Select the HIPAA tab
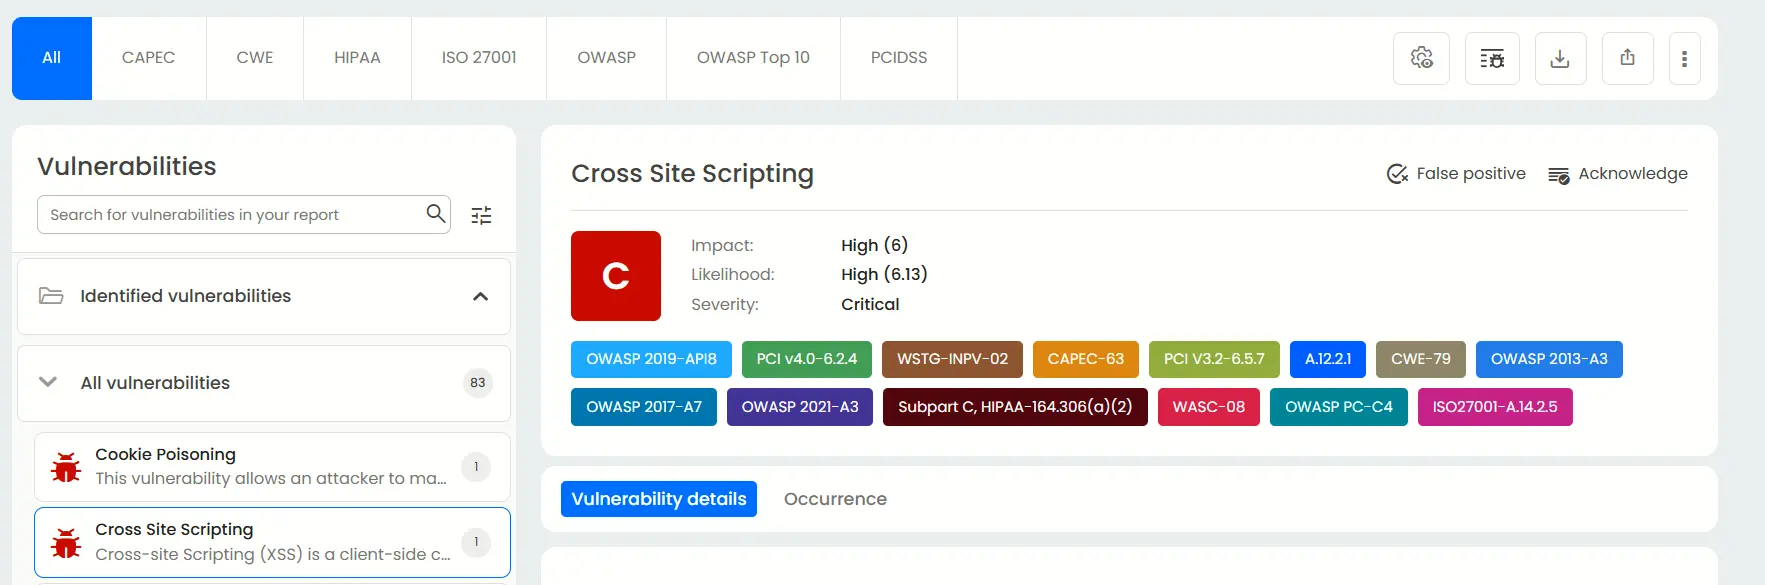 (x=357, y=58)
